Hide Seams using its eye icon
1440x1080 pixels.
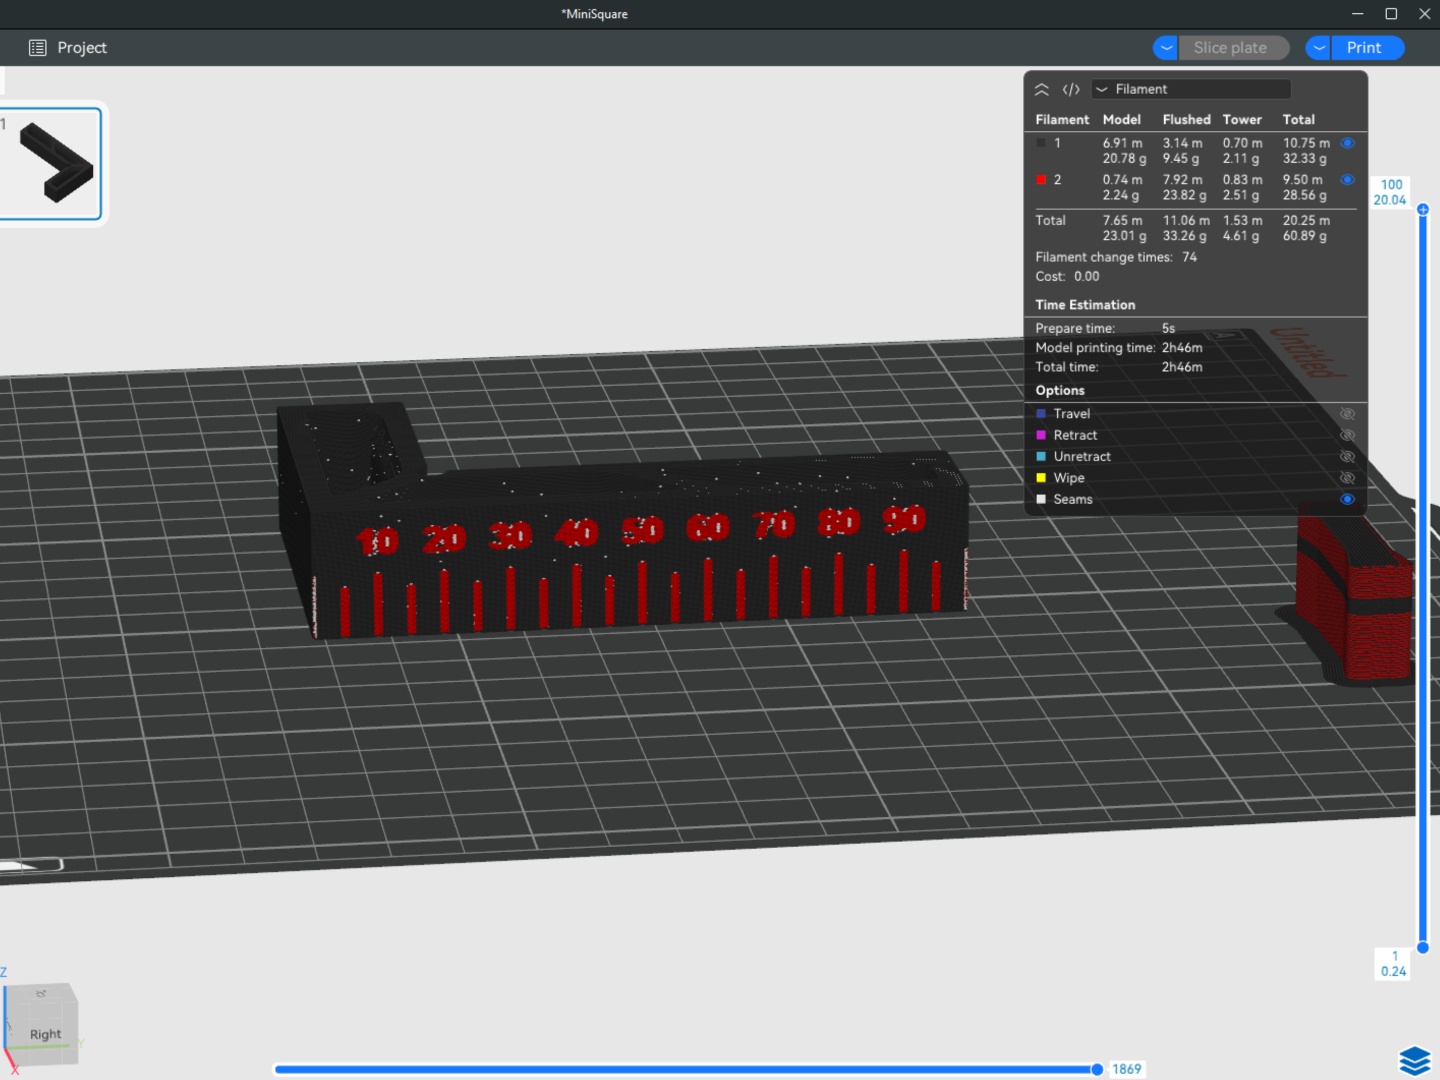tap(1347, 499)
